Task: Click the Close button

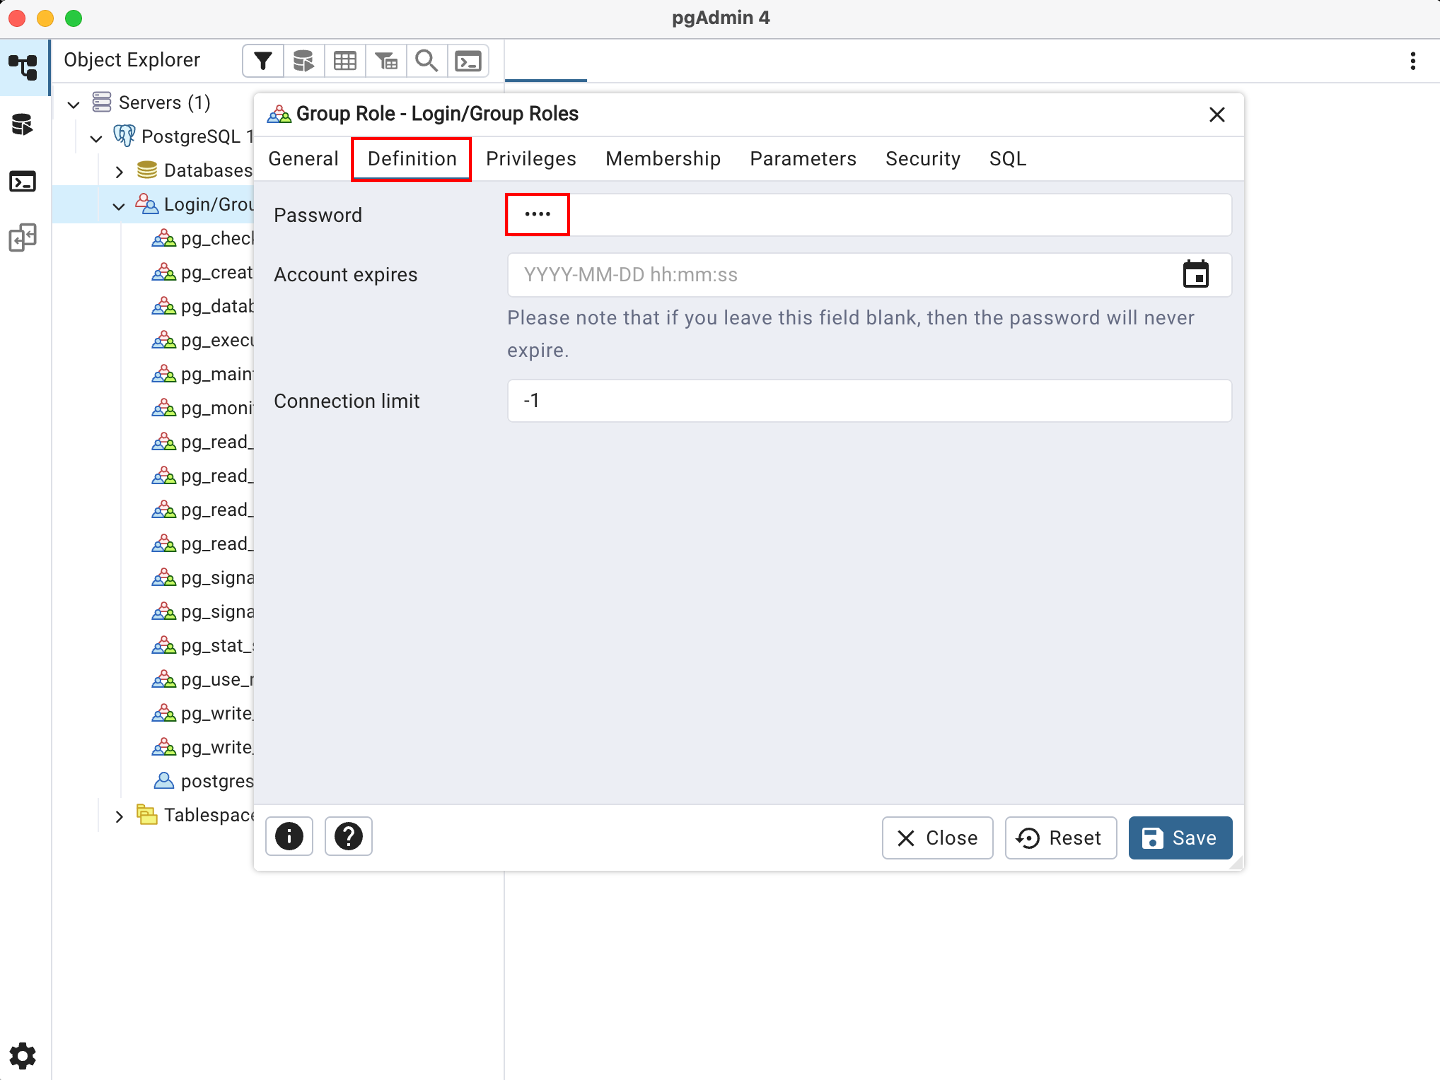Action: coord(937,838)
